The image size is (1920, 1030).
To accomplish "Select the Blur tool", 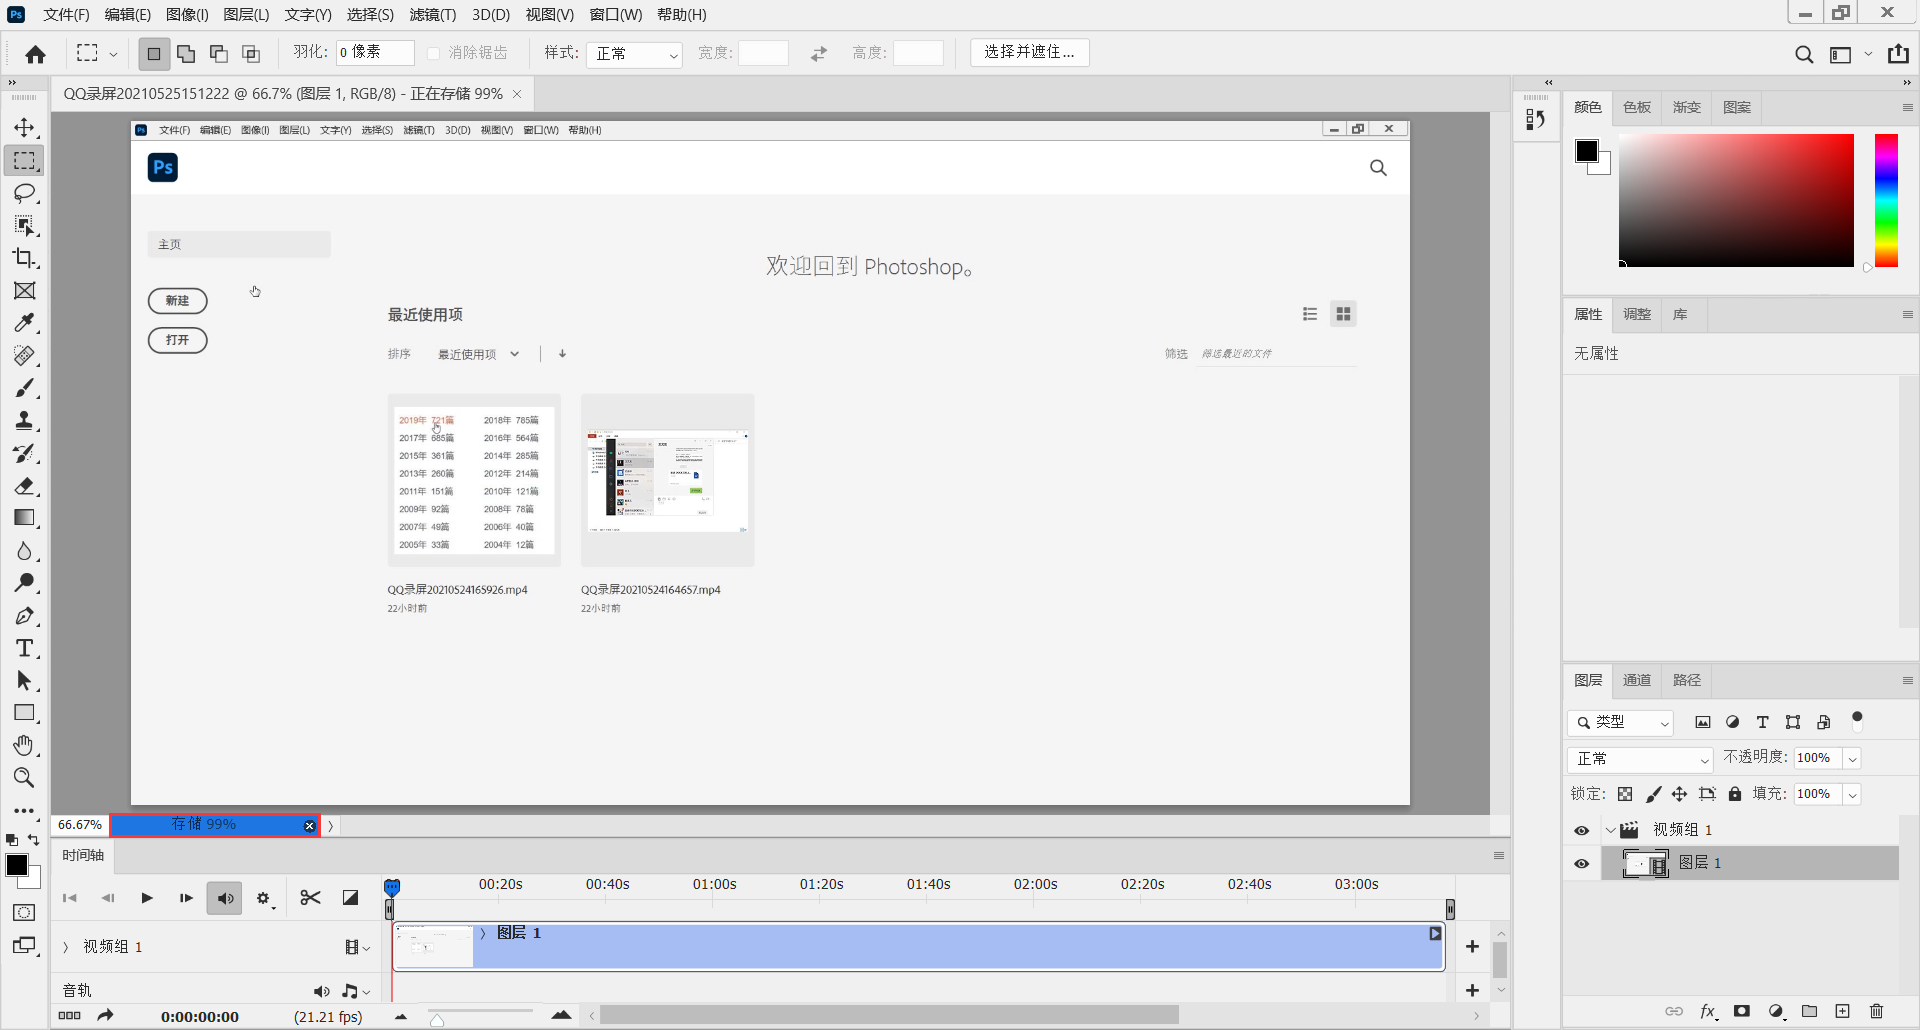I will click(x=24, y=551).
